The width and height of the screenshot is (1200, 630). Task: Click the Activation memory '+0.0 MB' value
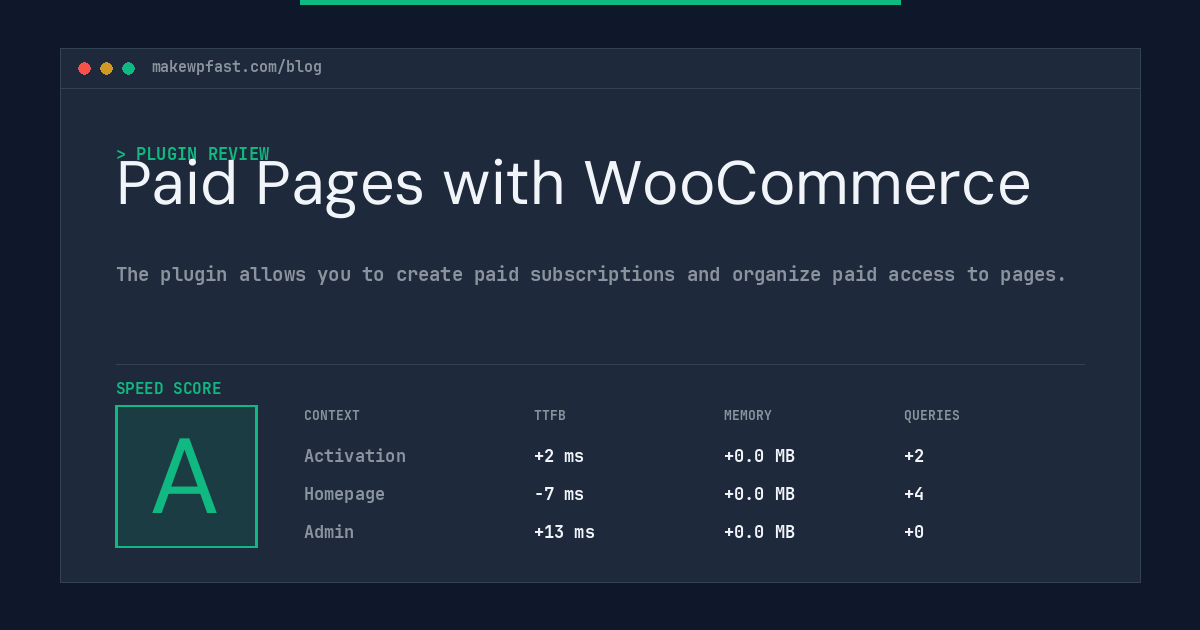coord(759,456)
